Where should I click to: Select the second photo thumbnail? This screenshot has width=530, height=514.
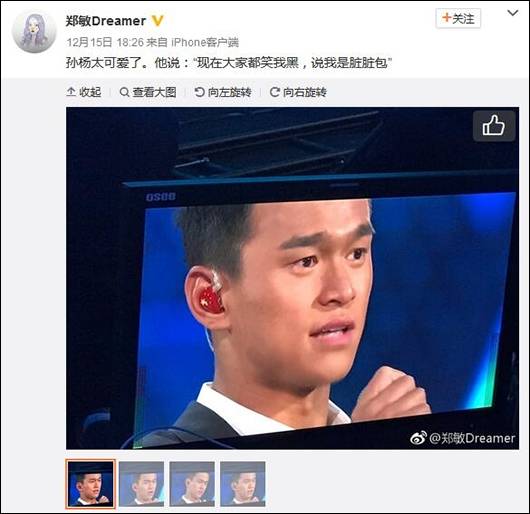tap(141, 484)
